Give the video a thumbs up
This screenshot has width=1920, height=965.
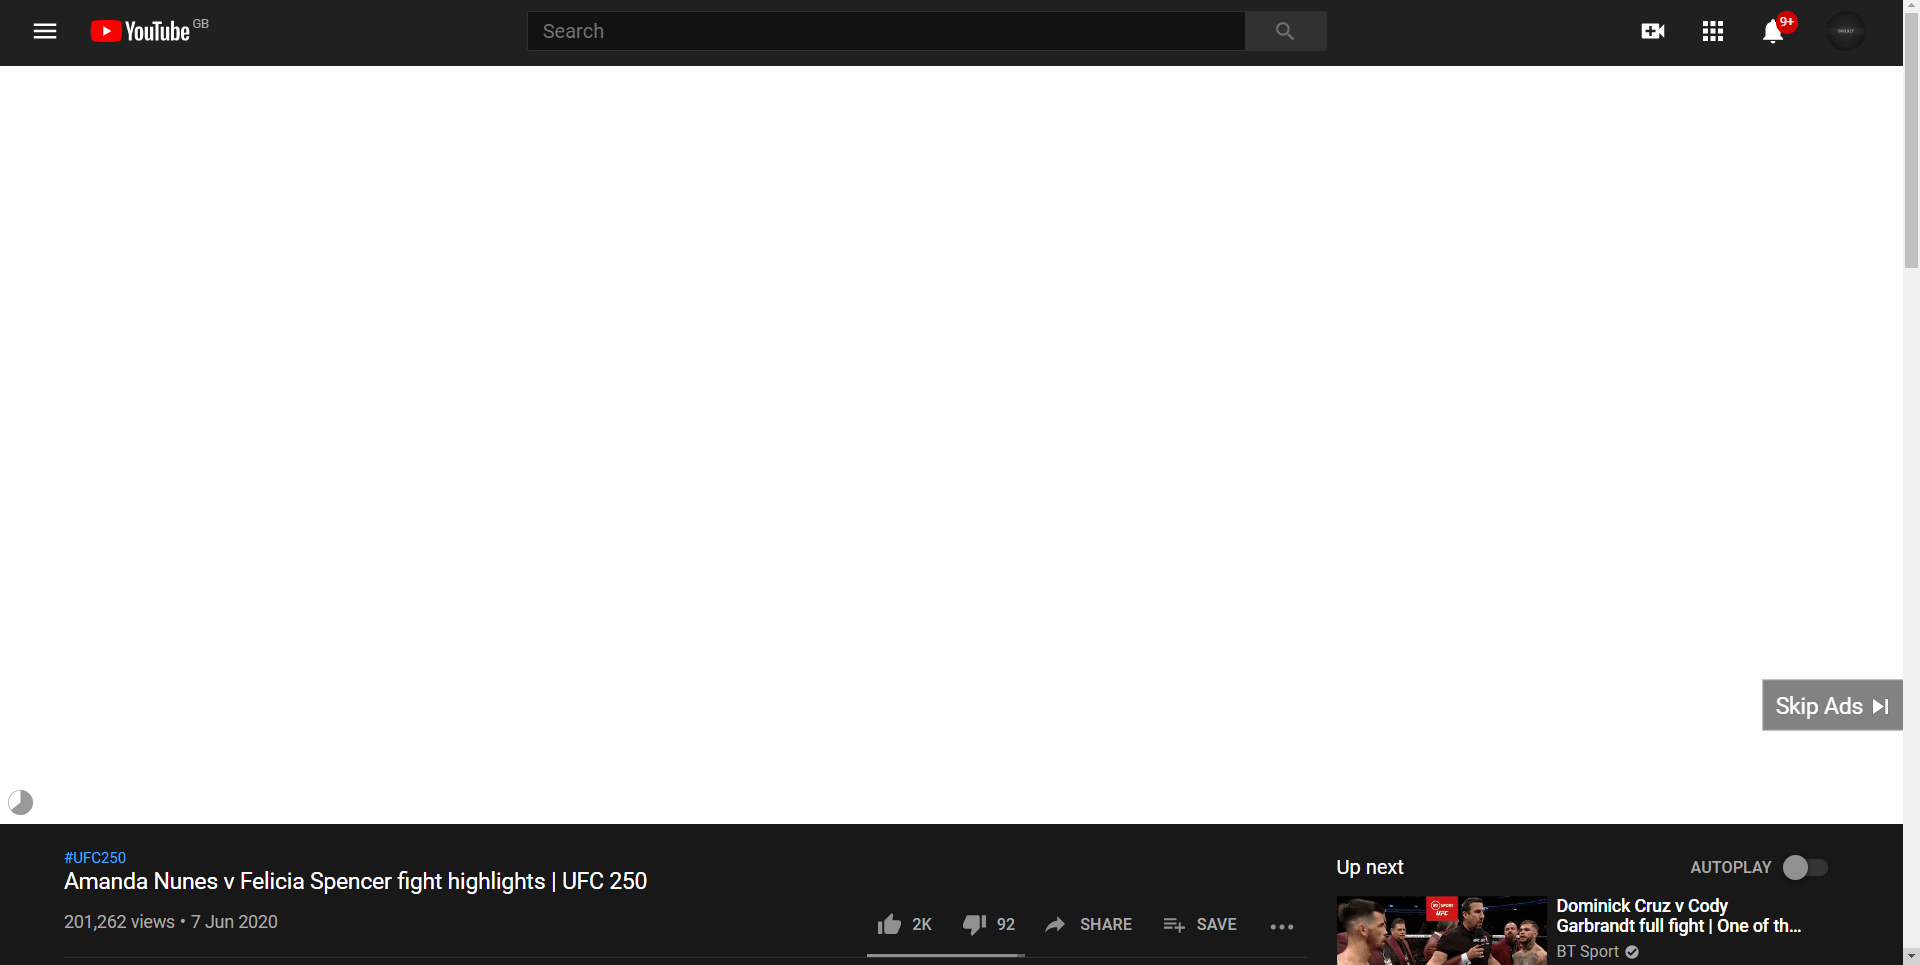click(889, 924)
